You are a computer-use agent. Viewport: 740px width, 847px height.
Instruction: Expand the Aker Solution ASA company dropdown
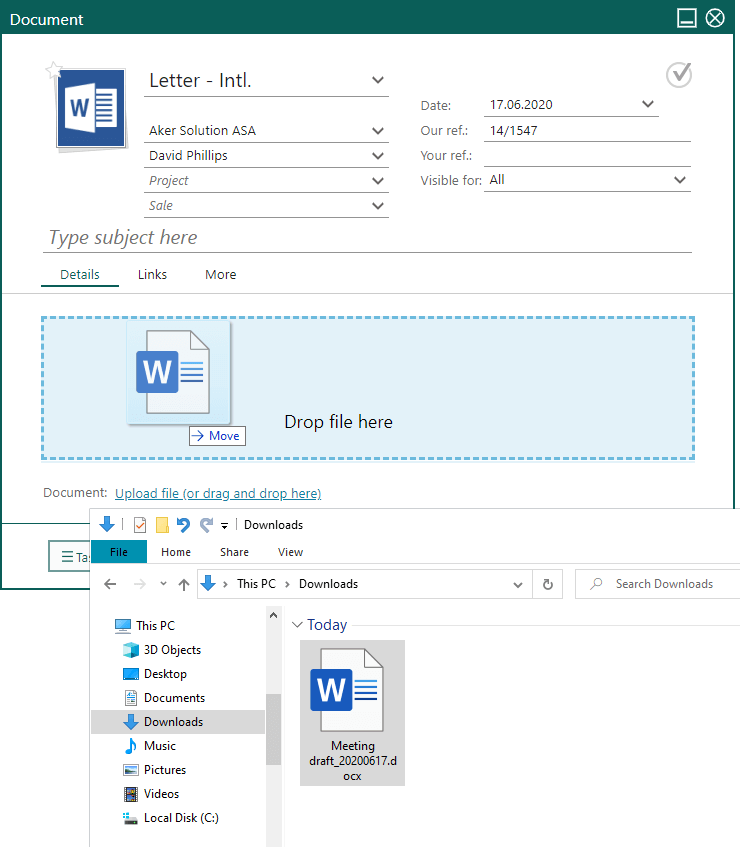click(378, 131)
